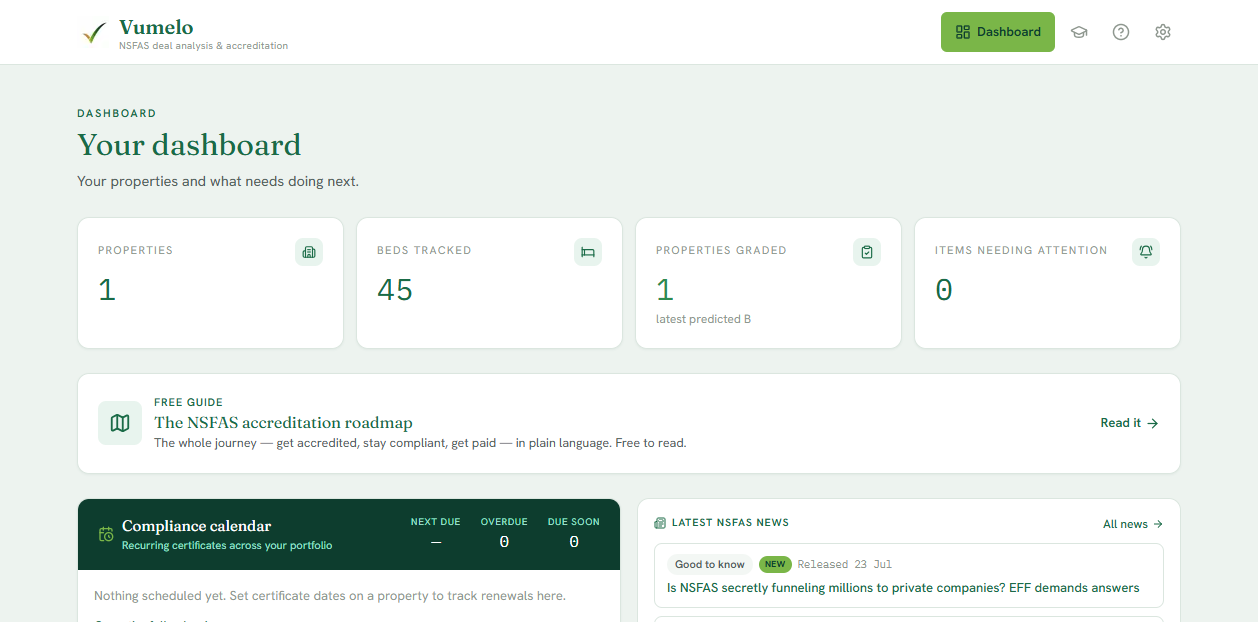
Task: Open the help question mark icon
Action: pyautogui.click(x=1121, y=32)
